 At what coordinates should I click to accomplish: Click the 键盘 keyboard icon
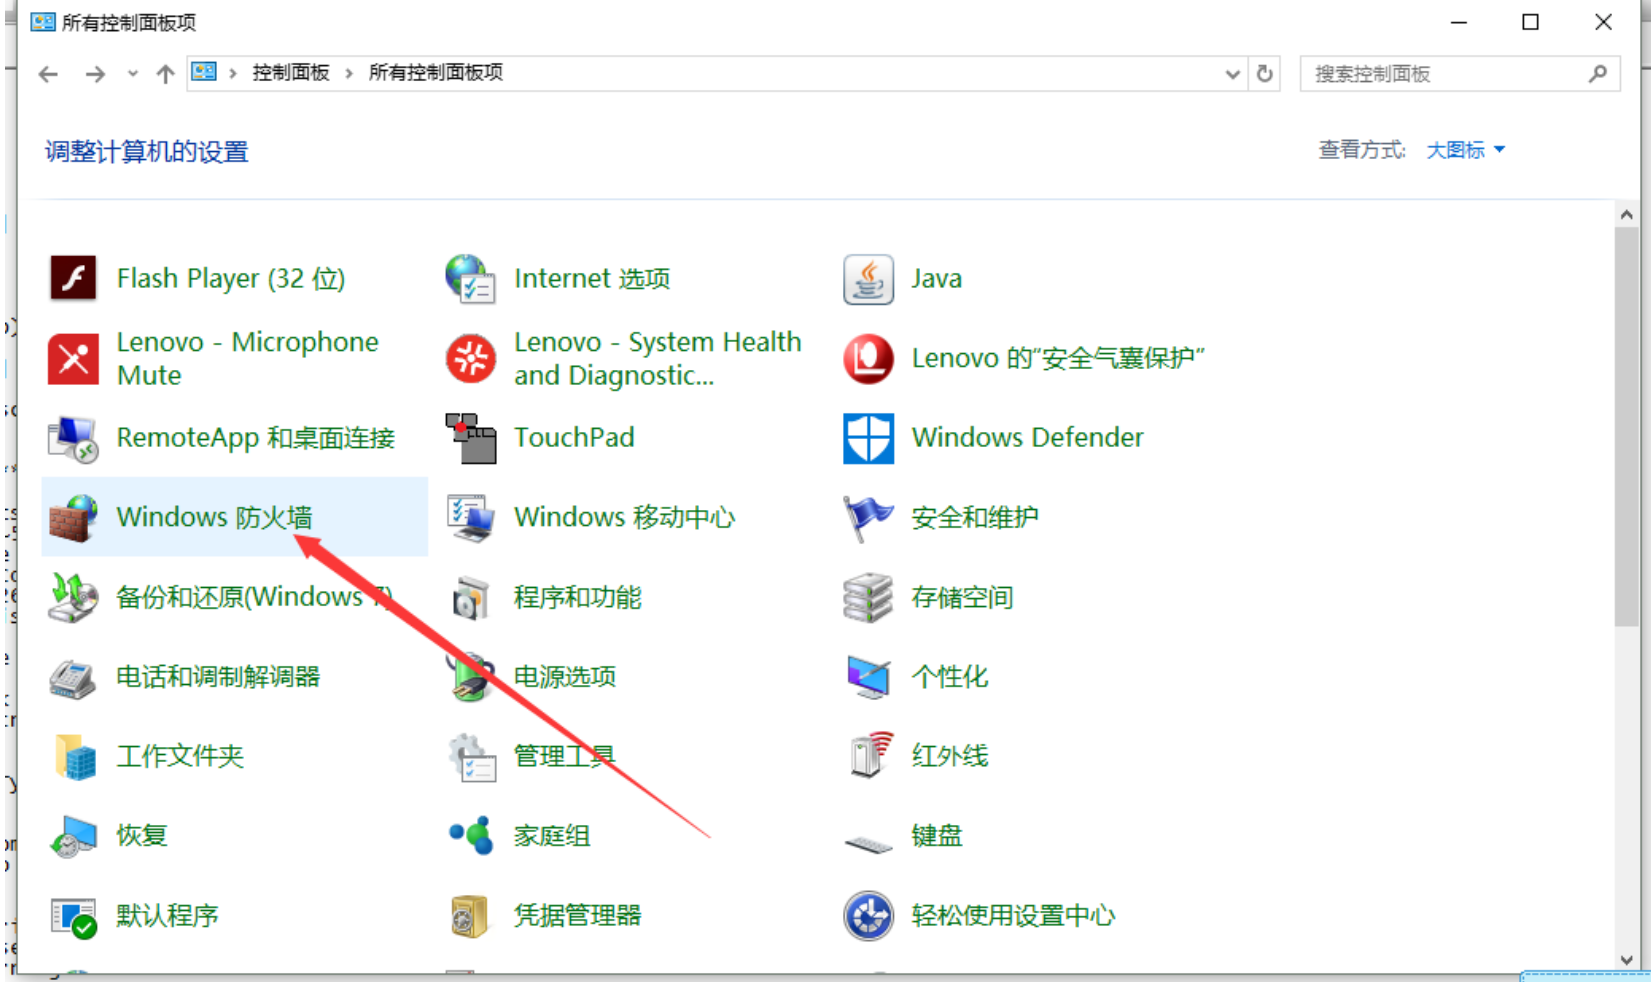point(868,844)
